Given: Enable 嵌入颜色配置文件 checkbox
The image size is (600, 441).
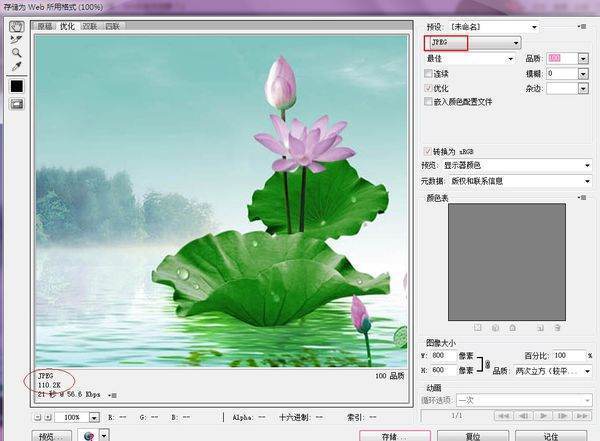Looking at the screenshot, I should [429, 101].
